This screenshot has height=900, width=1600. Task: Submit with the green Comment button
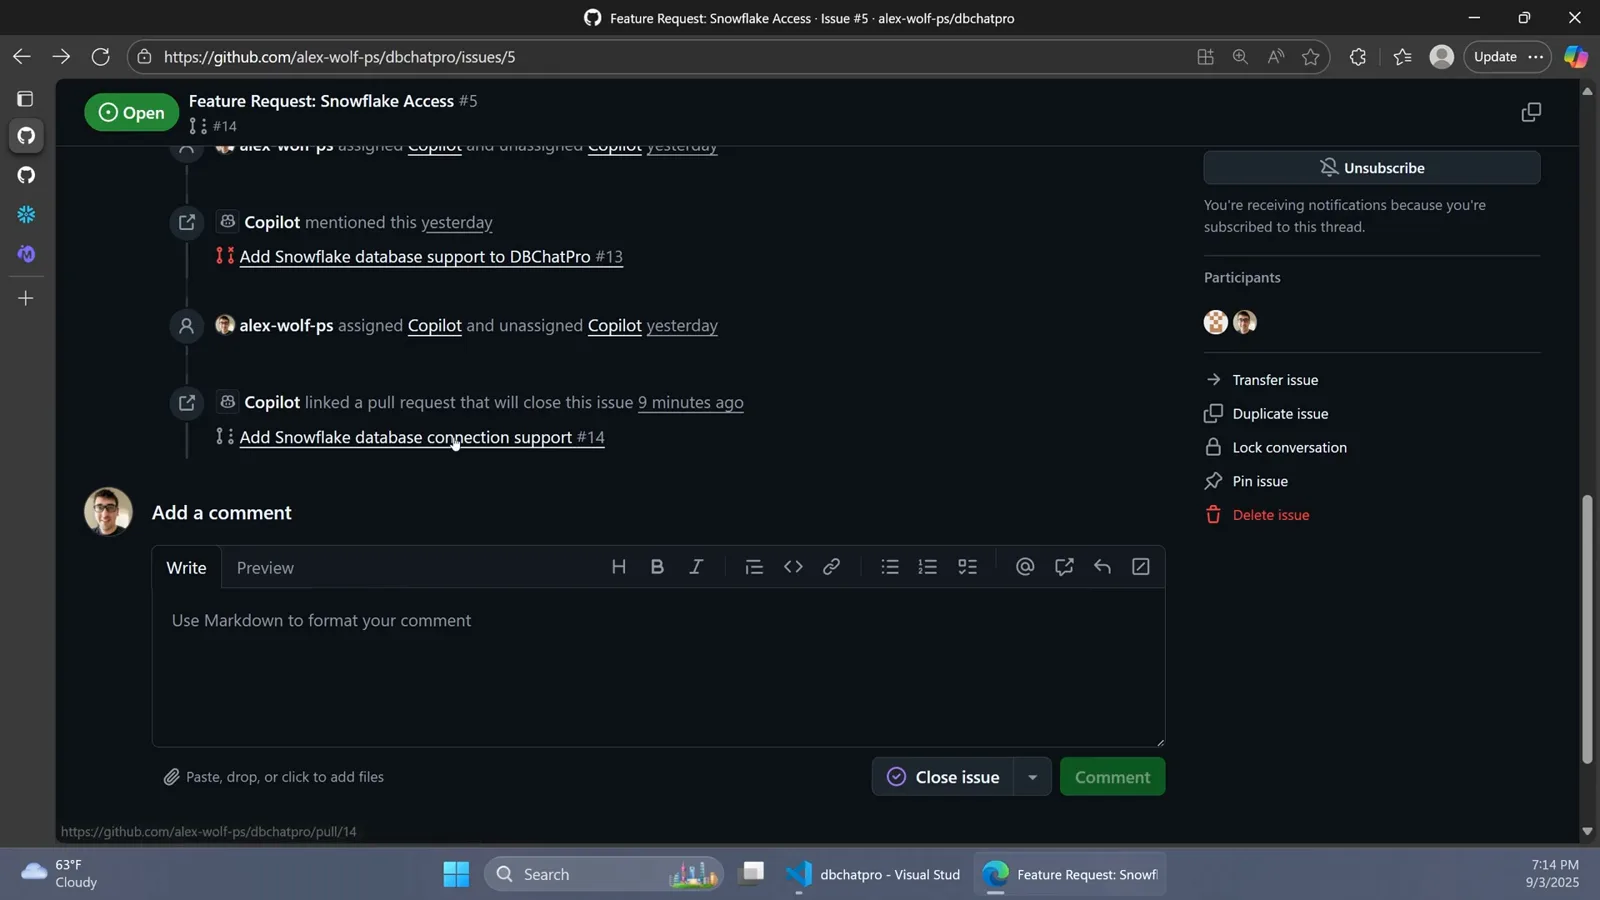point(1112,777)
